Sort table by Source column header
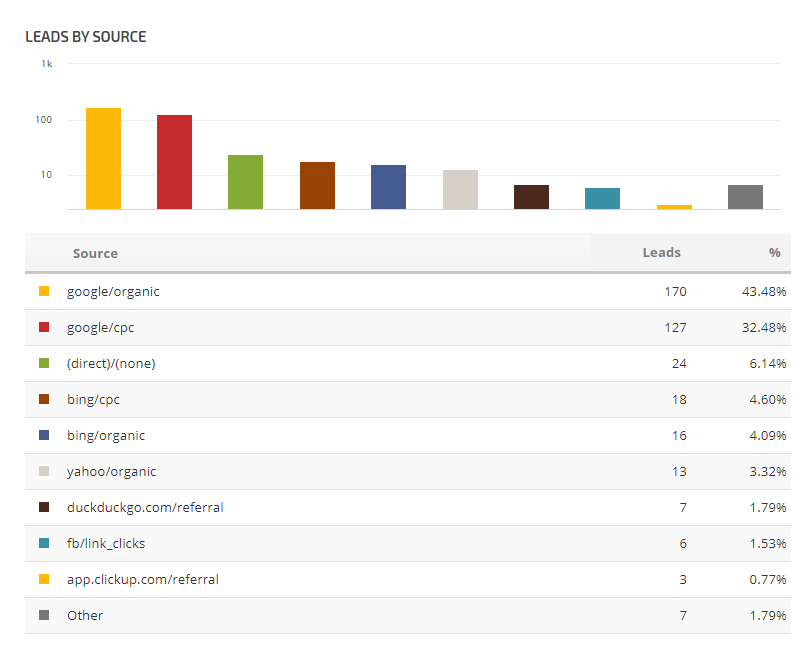The height and width of the screenshot is (662, 808). pos(95,253)
